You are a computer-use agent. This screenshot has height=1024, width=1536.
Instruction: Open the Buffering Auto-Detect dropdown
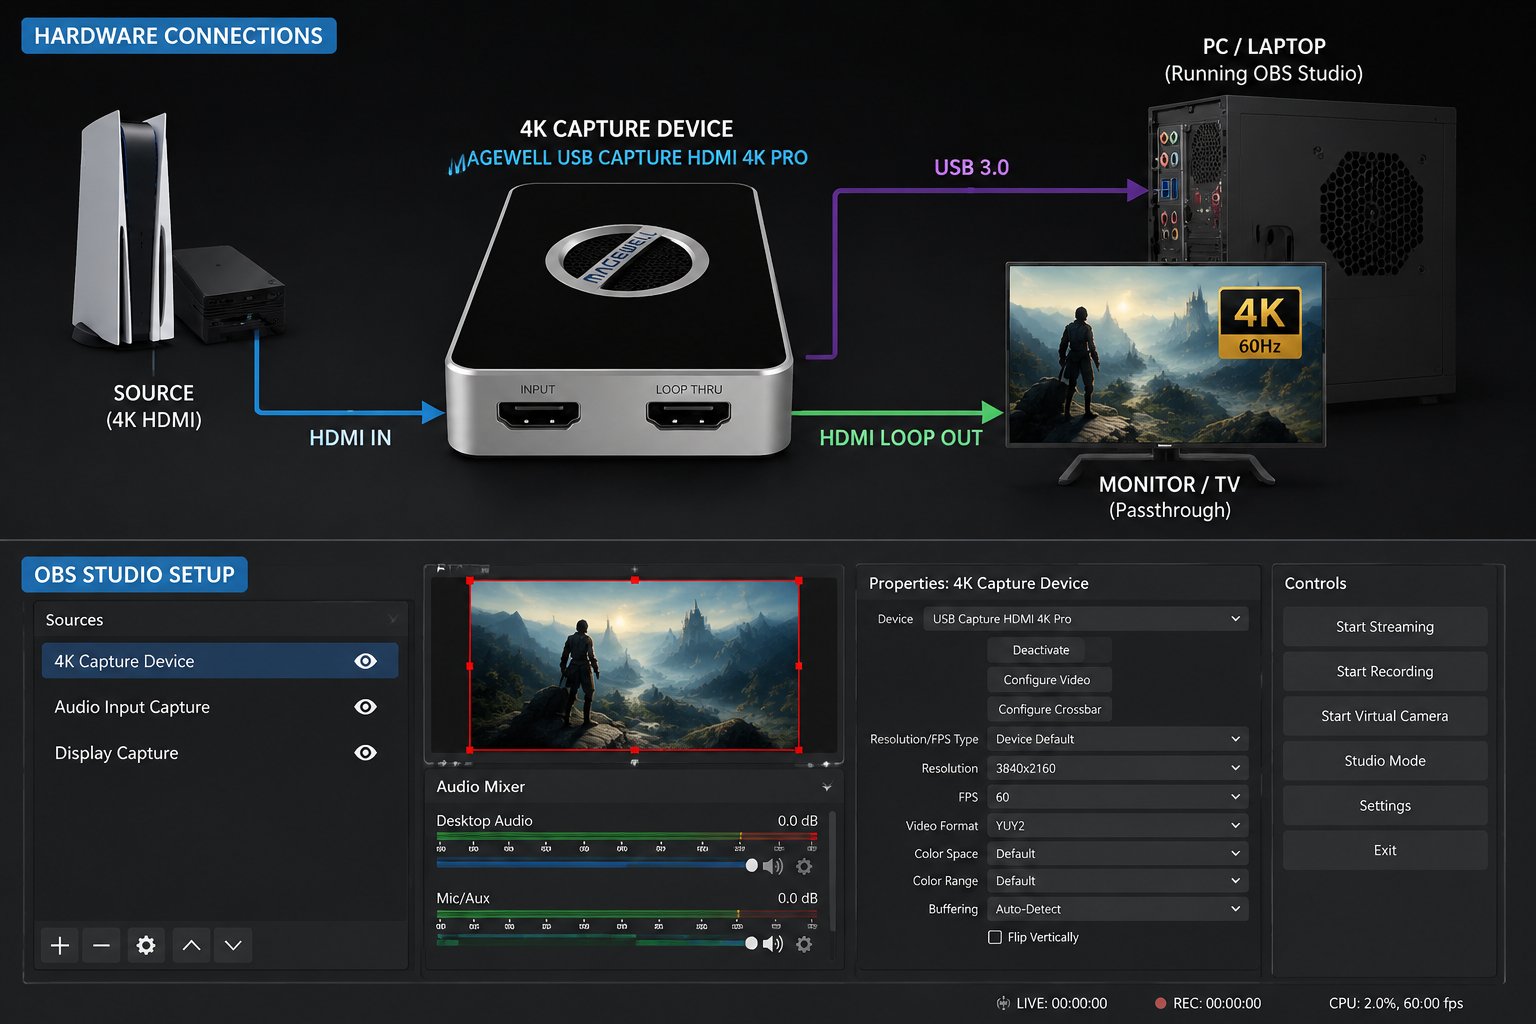point(1118,909)
